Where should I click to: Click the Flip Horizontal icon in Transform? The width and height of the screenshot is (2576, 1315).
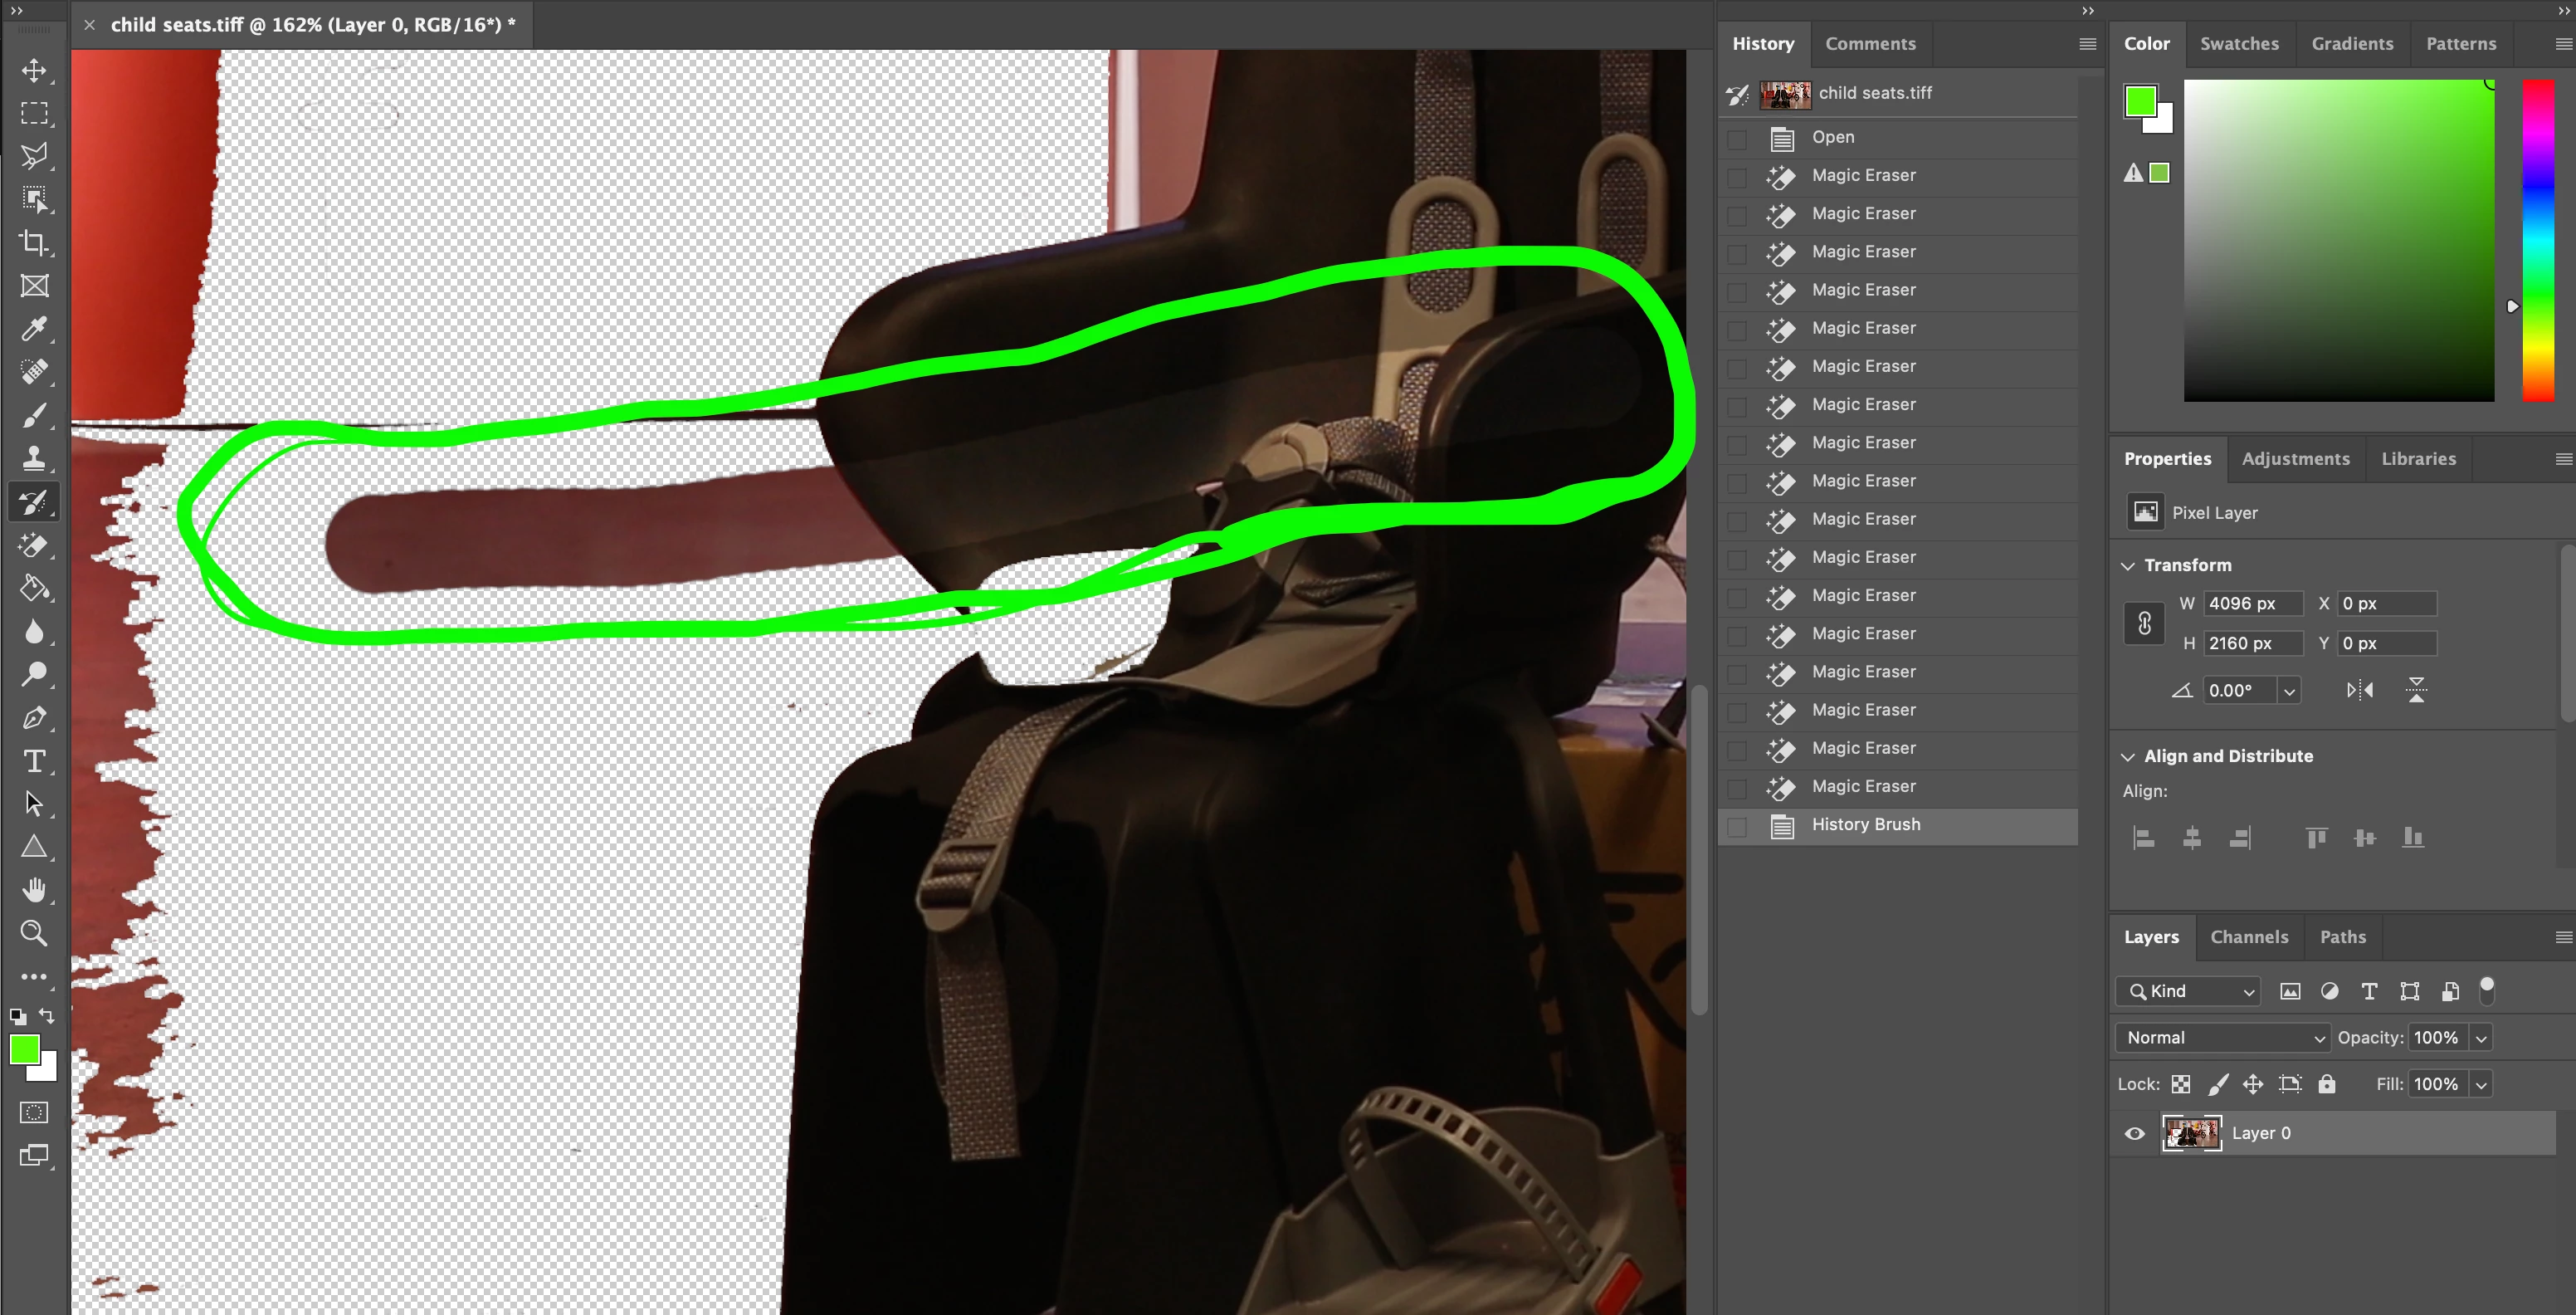click(x=2359, y=690)
